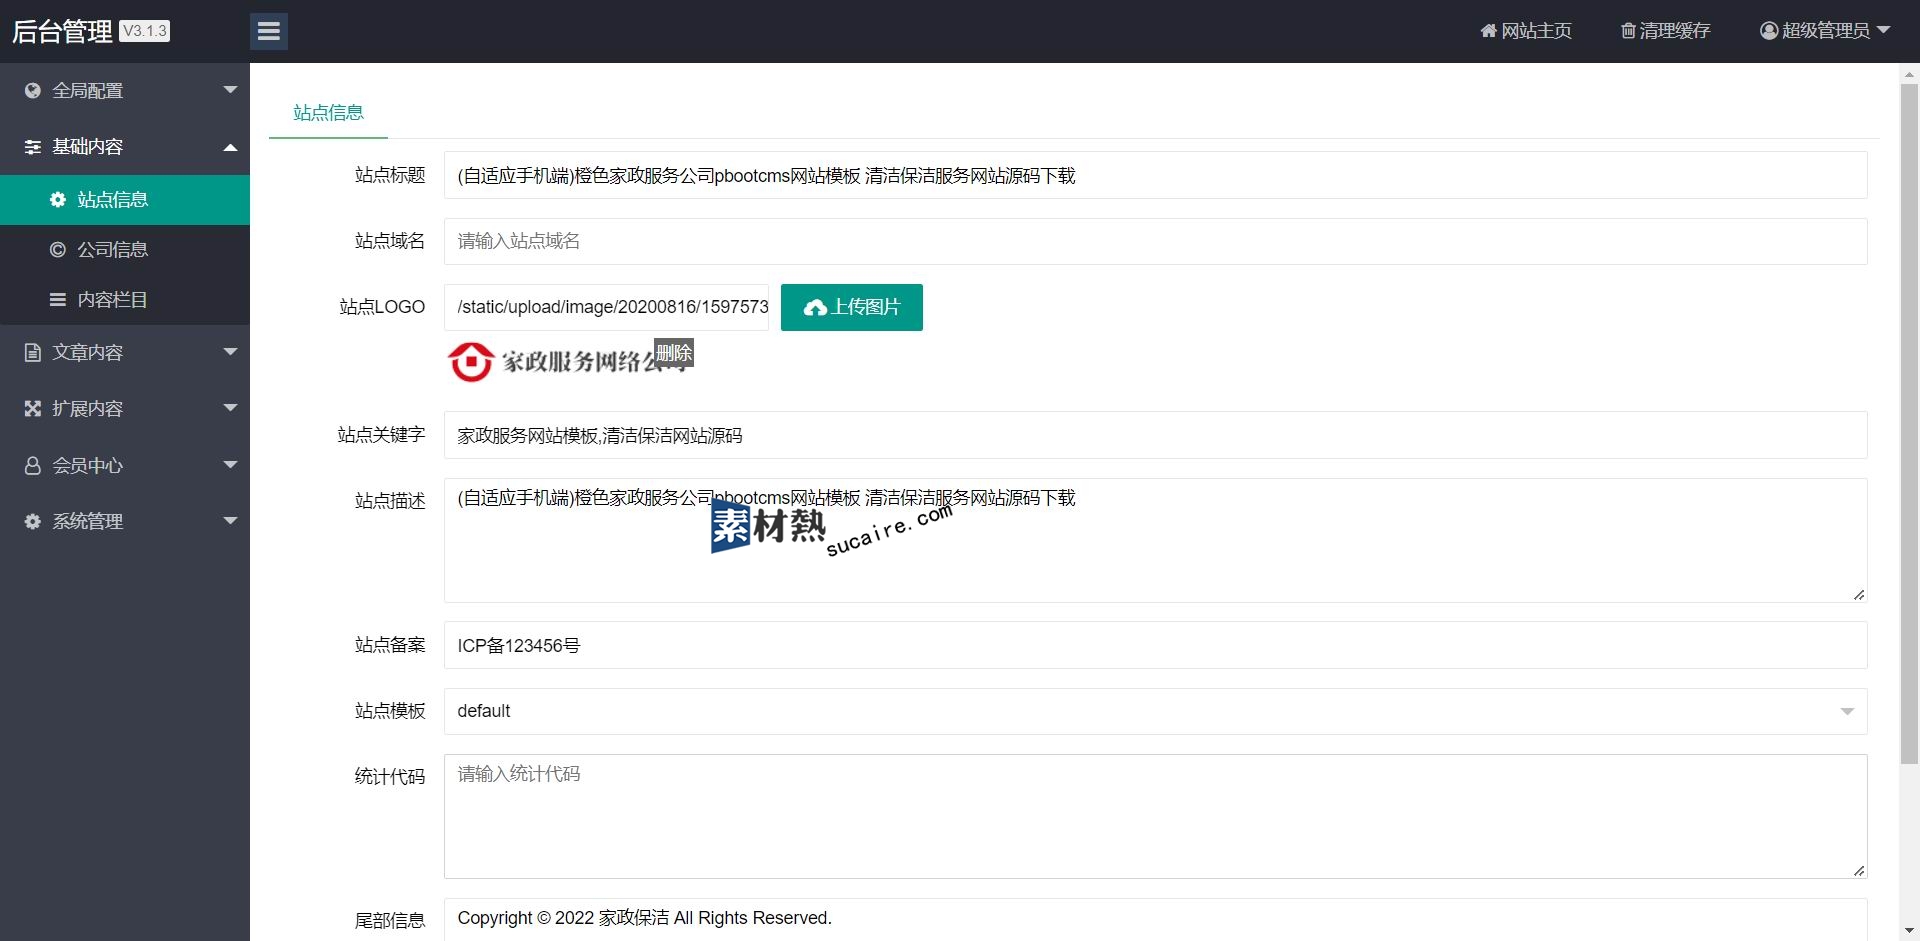
Task: Click the 后台管理 title logo
Action: coord(62,31)
